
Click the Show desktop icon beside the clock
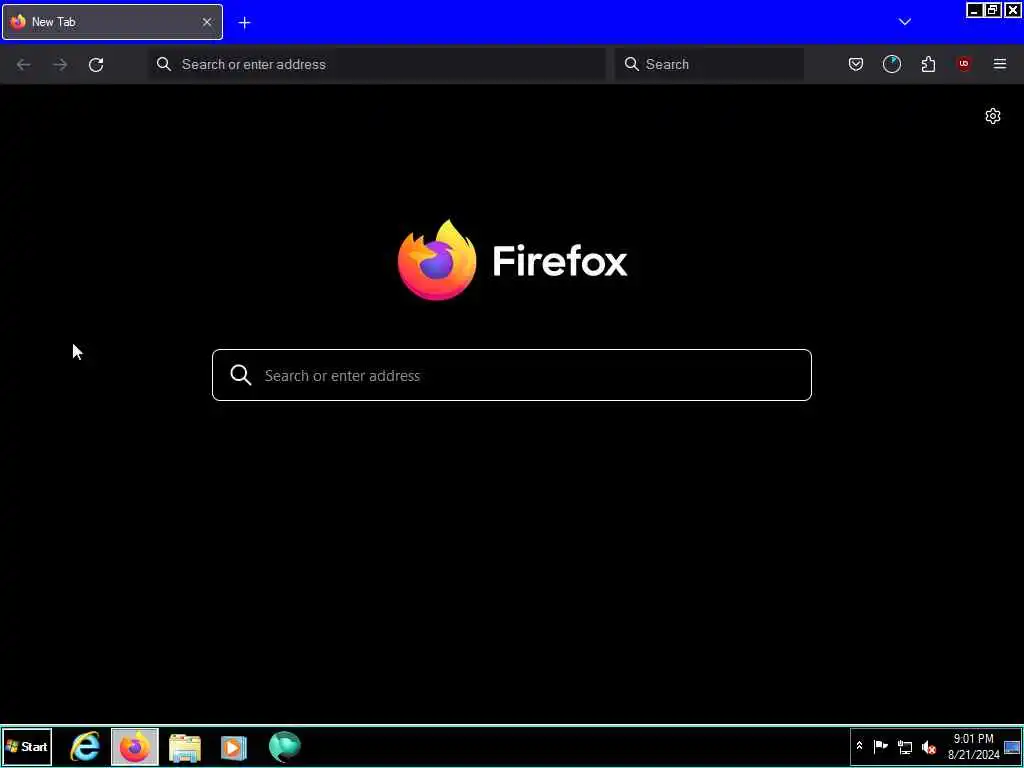coord(1012,746)
